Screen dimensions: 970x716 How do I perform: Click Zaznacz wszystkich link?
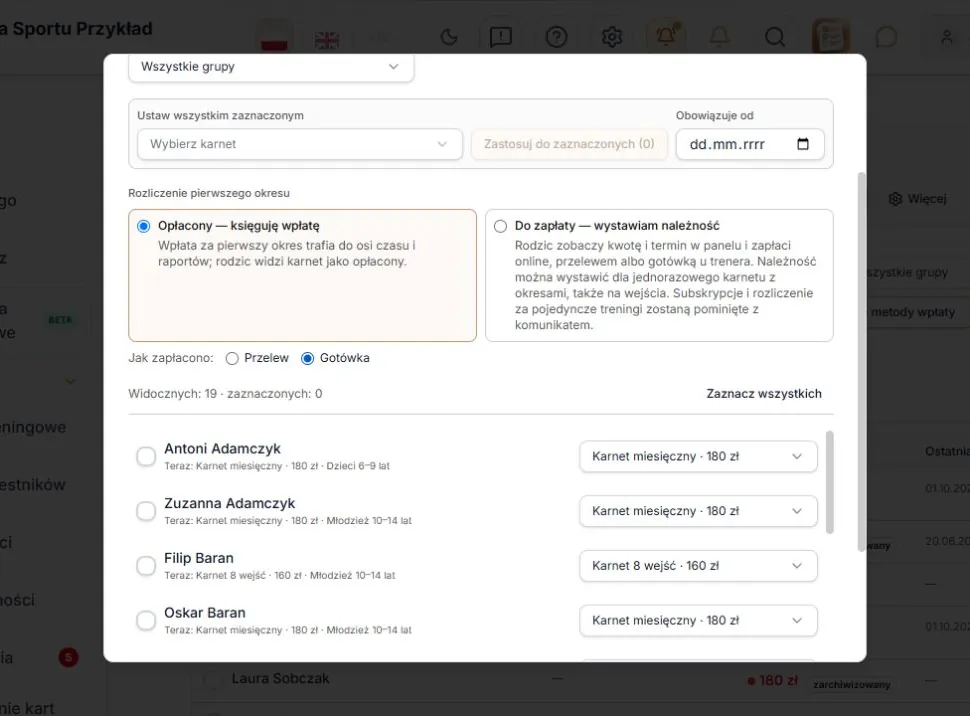[x=764, y=394]
